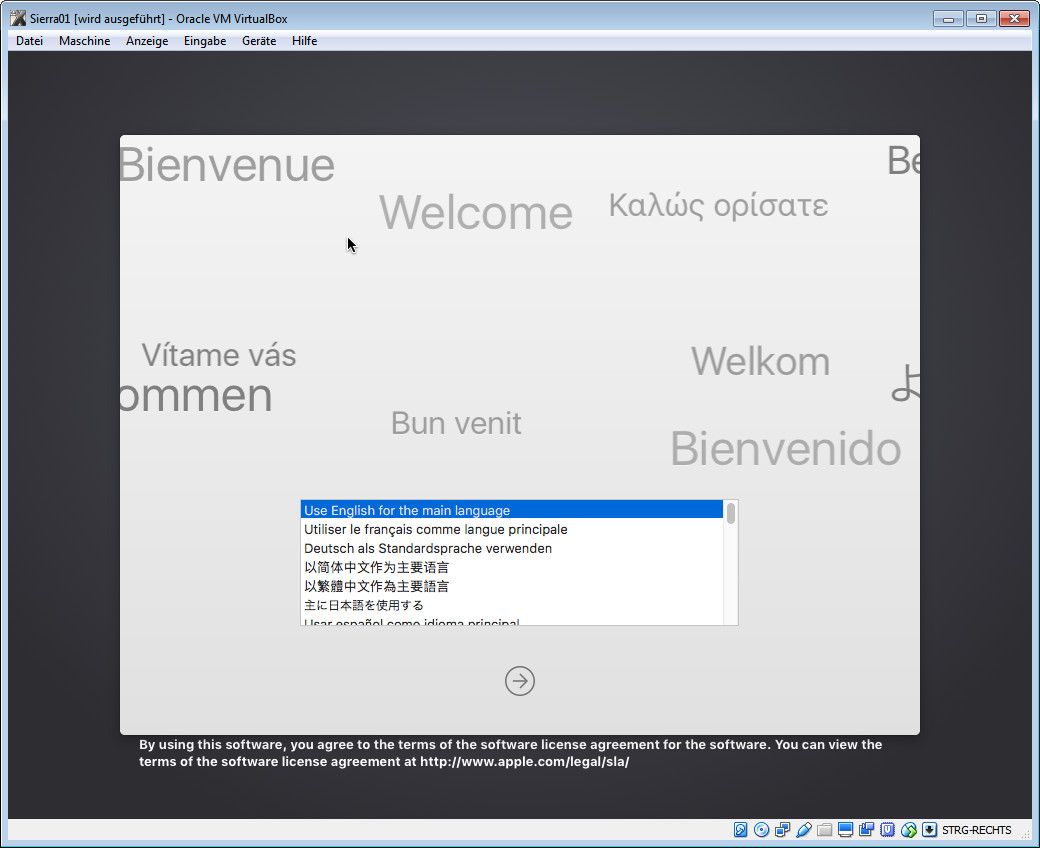Screen dimensions: 1040x848
Task: Open the USB devices status icon
Action: point(804,830)
